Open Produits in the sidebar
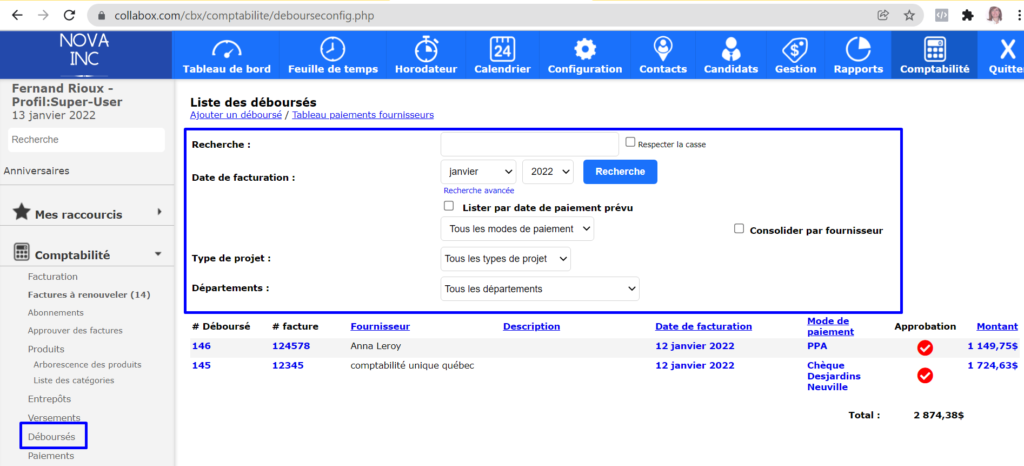 tap(46, 349)
